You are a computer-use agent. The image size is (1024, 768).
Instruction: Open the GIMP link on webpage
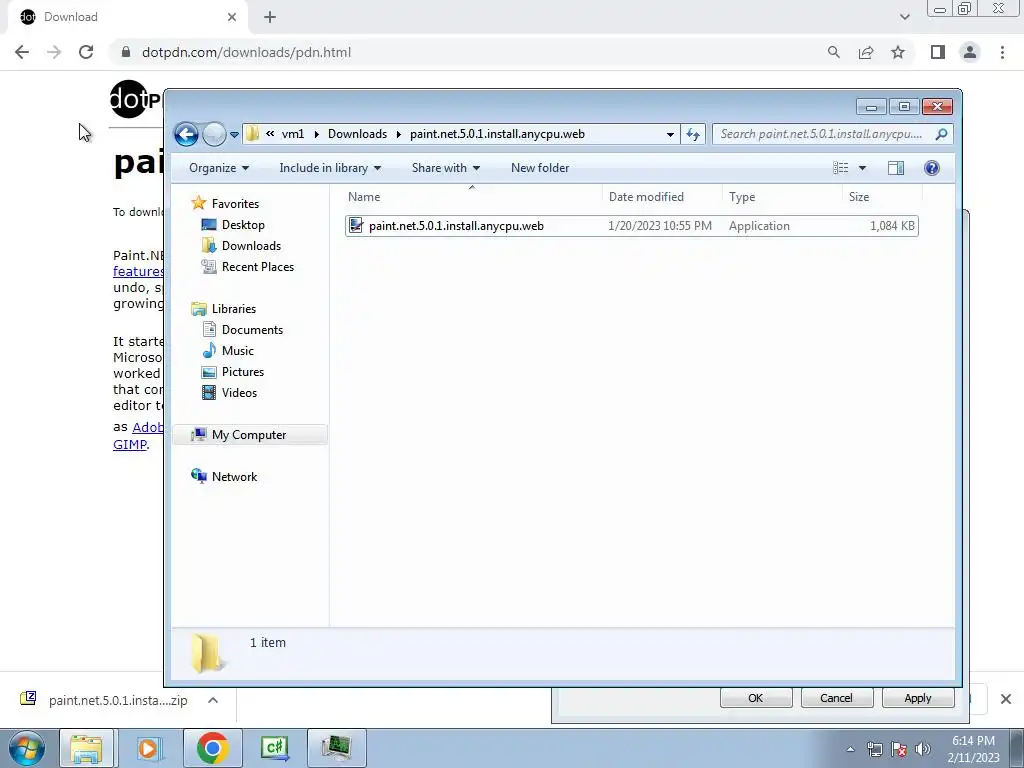130,445
